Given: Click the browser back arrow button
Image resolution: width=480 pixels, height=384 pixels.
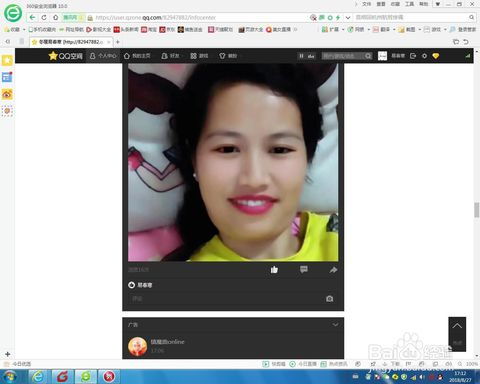Looking at the screenshot, I should 32,17.
